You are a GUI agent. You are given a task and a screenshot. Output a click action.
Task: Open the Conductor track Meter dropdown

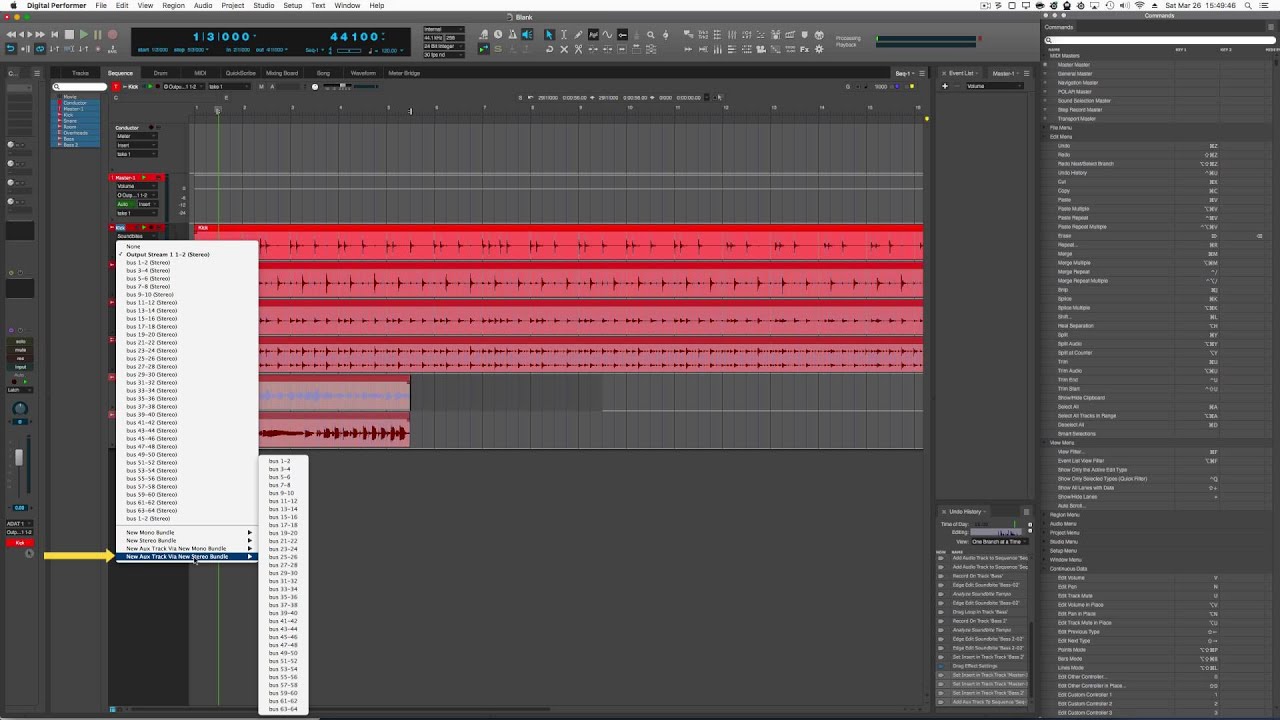click(137, 136)
